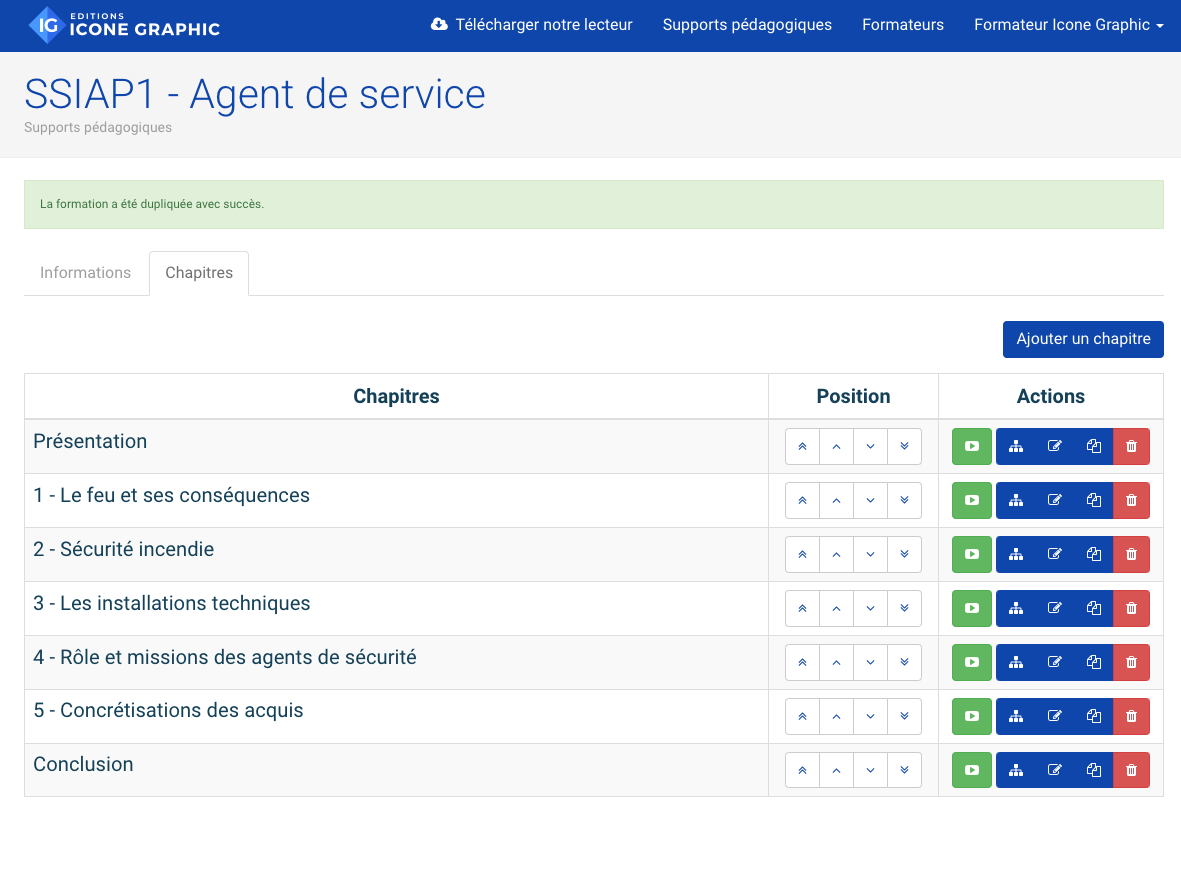The width and height of the screenshot is (1181, 896).
Task: Play the Présentation chapter
Action: tap(972, 446)
